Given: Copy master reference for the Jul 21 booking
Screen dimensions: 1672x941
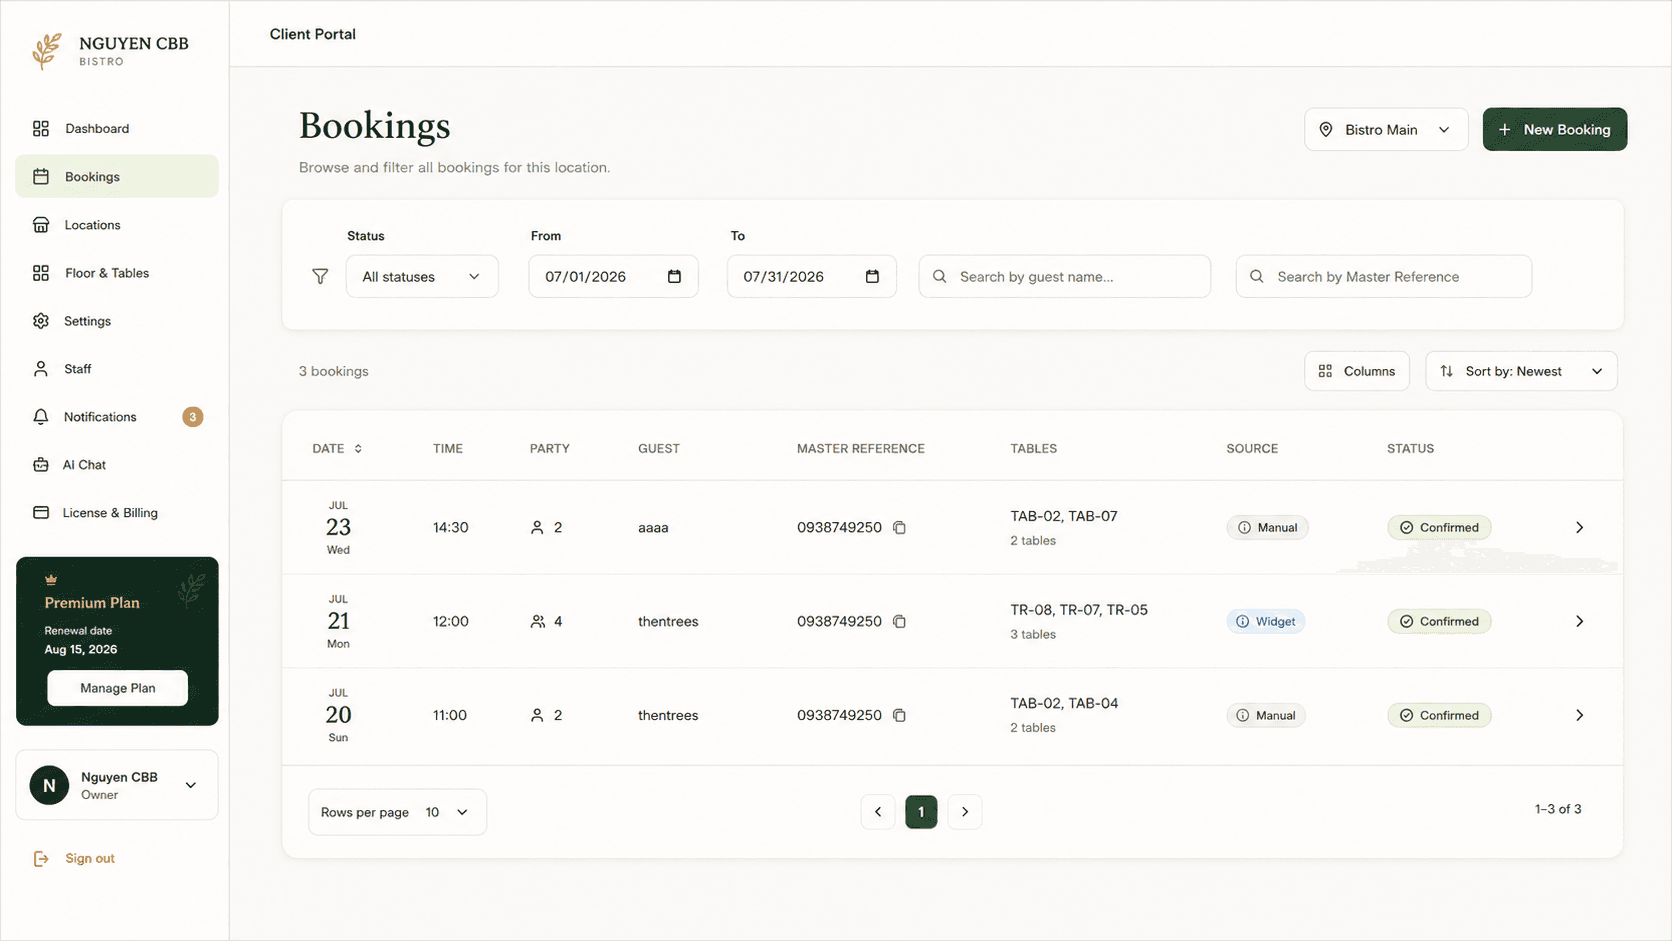Looking at the screenshot, I should [x=899, y=622].
